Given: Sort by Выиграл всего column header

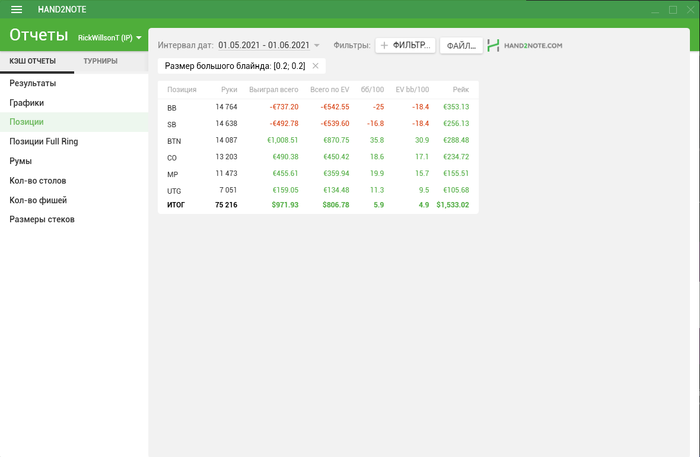Looking at the screenshot, I should point(274,90).
